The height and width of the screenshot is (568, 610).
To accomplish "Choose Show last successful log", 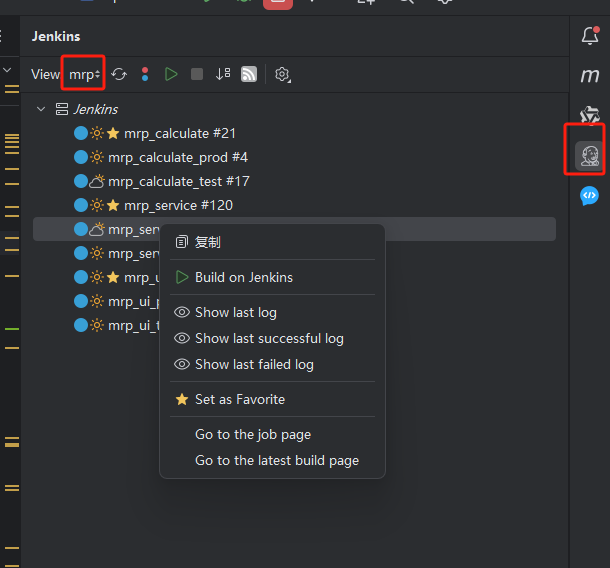I will (x=269, y=338).
